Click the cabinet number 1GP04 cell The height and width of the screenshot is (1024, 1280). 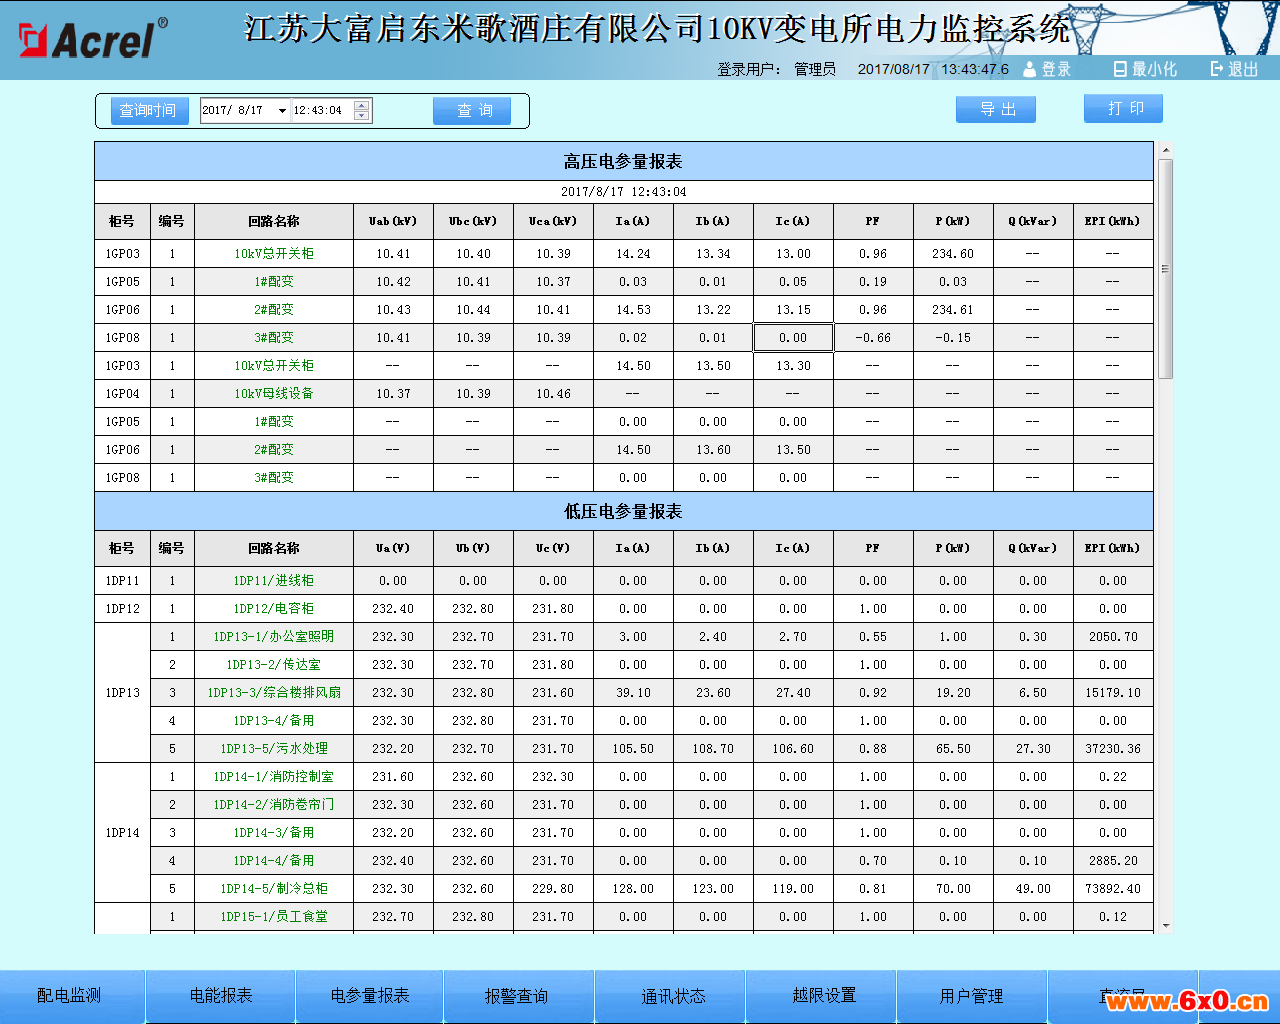coord(123,394)
